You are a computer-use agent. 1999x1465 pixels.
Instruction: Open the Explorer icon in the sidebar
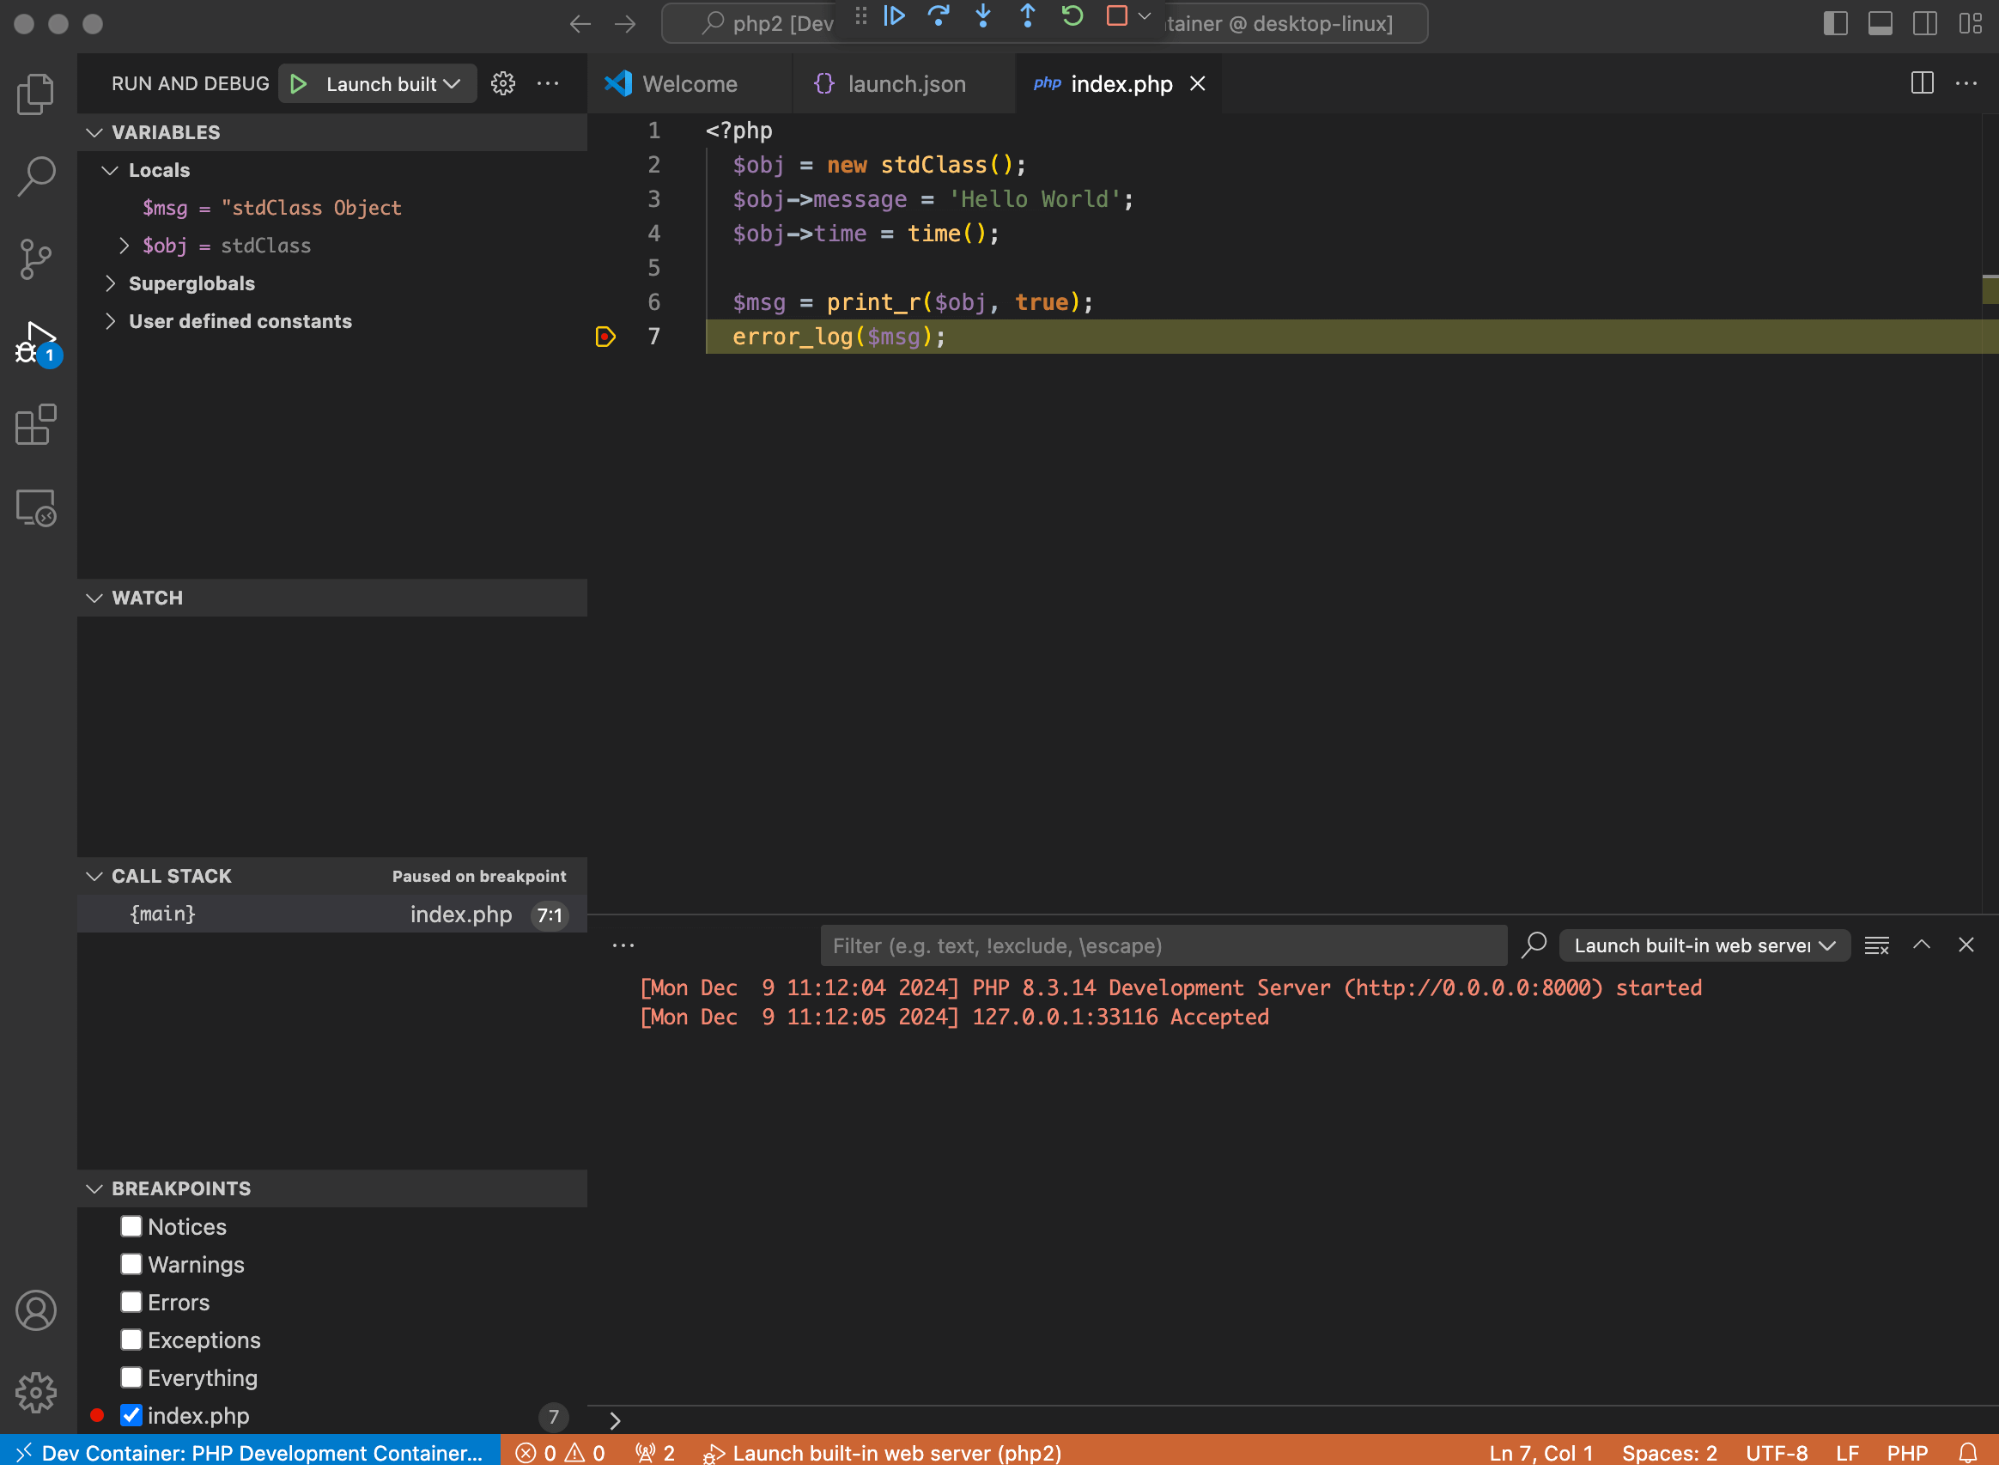pos(36,92)
